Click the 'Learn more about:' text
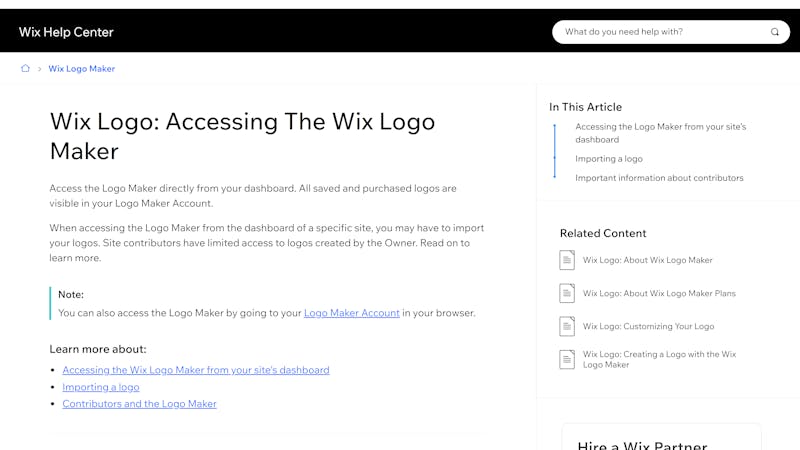The image size is (800, 450). pos(98,349)
